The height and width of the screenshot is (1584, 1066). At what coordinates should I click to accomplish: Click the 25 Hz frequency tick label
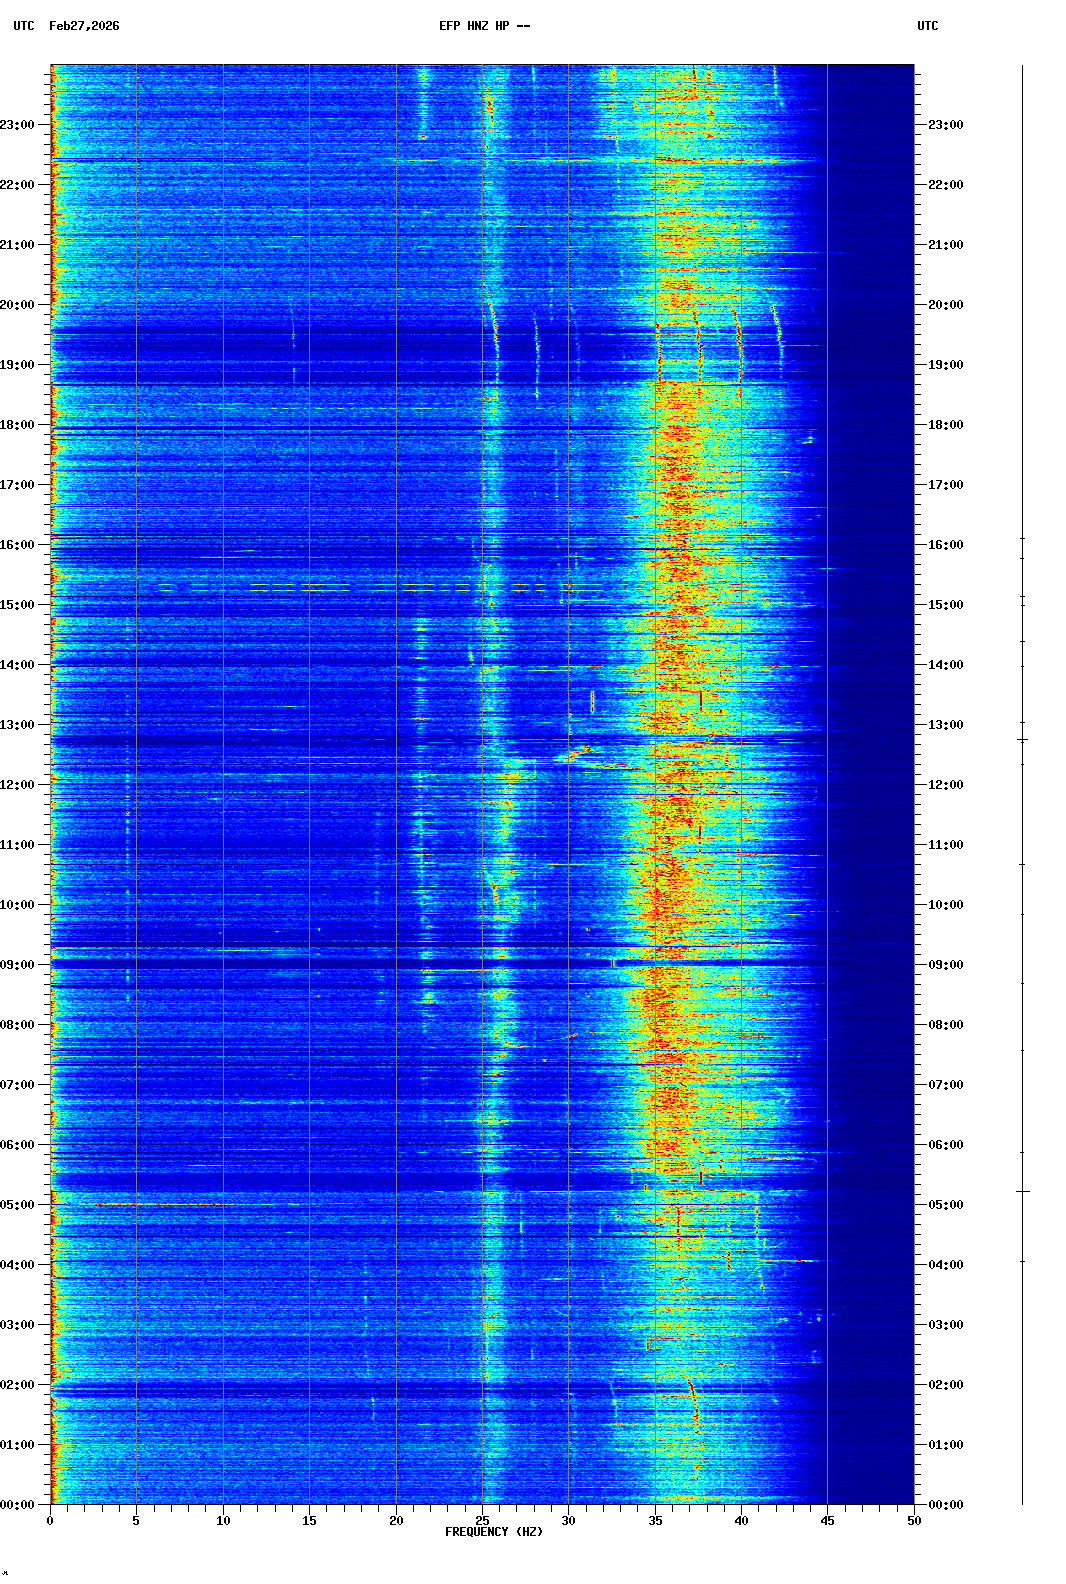point(482,1521)
